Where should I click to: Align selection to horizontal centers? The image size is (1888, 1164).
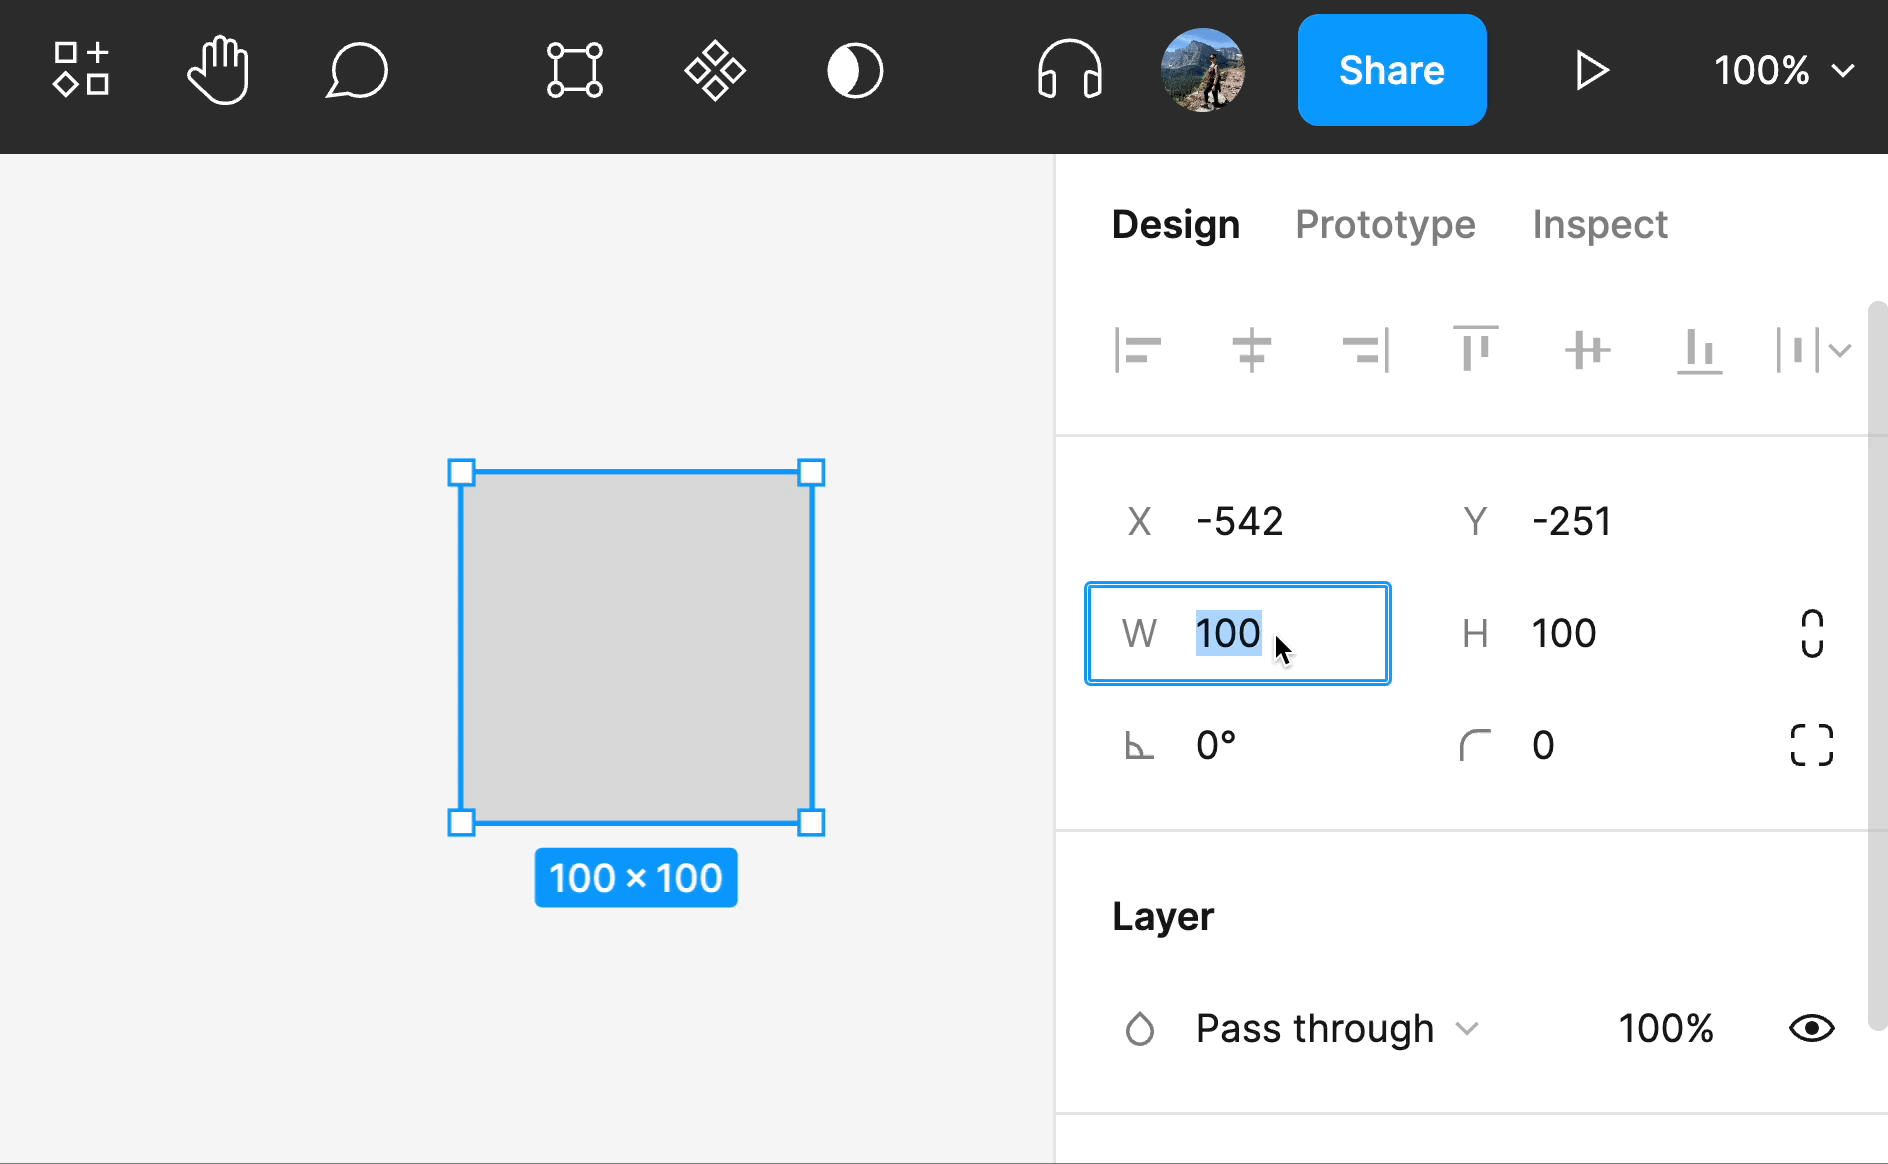pos(1251,350)
